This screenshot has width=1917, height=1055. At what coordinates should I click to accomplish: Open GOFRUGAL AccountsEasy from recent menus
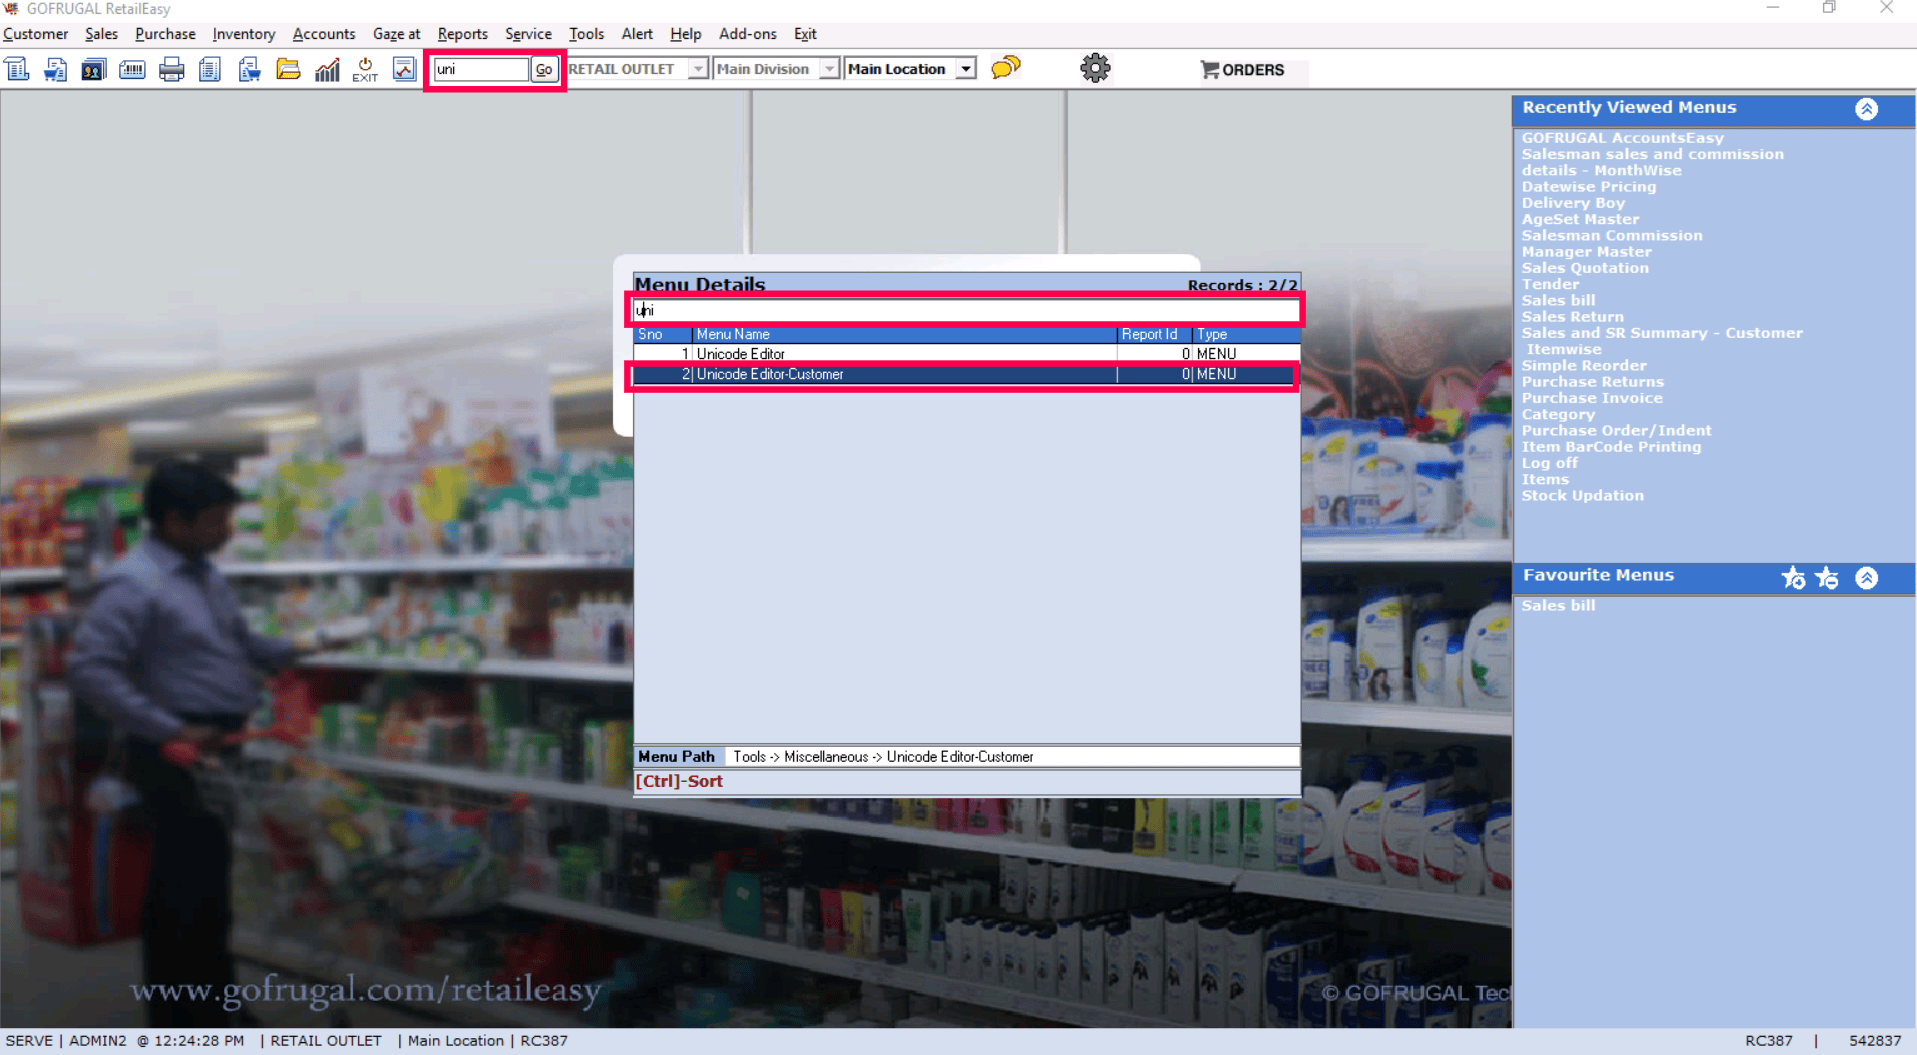point(1622,138)
